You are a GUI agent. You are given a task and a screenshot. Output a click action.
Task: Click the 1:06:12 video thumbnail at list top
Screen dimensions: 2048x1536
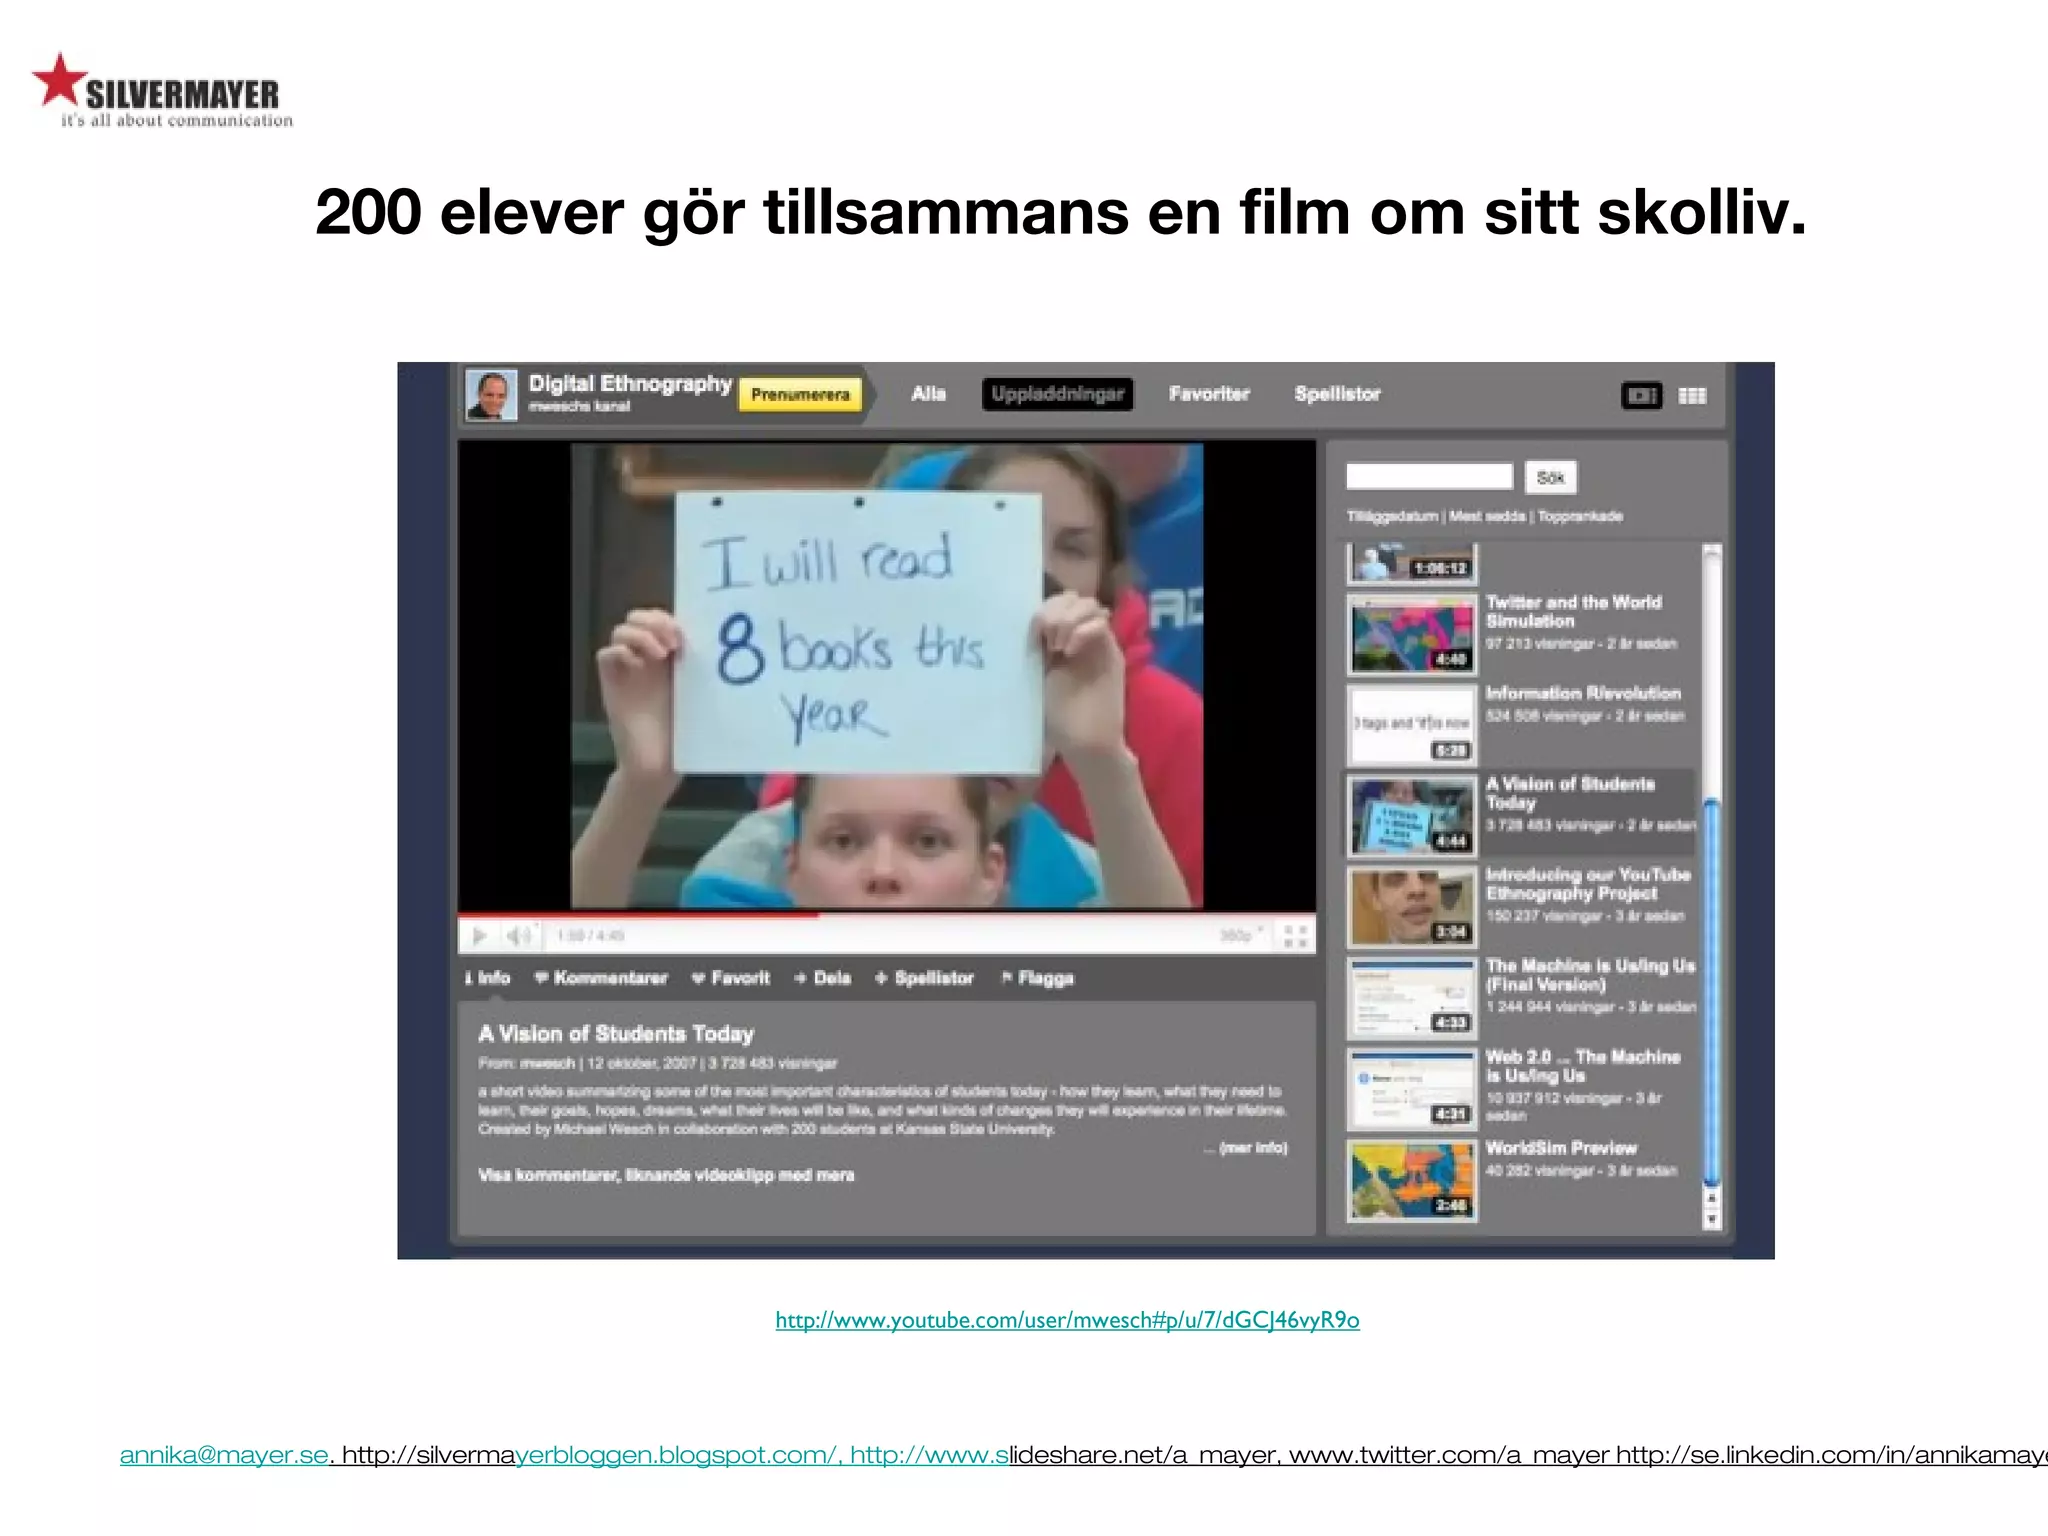pyautogui.click(x=1411, y=563)
